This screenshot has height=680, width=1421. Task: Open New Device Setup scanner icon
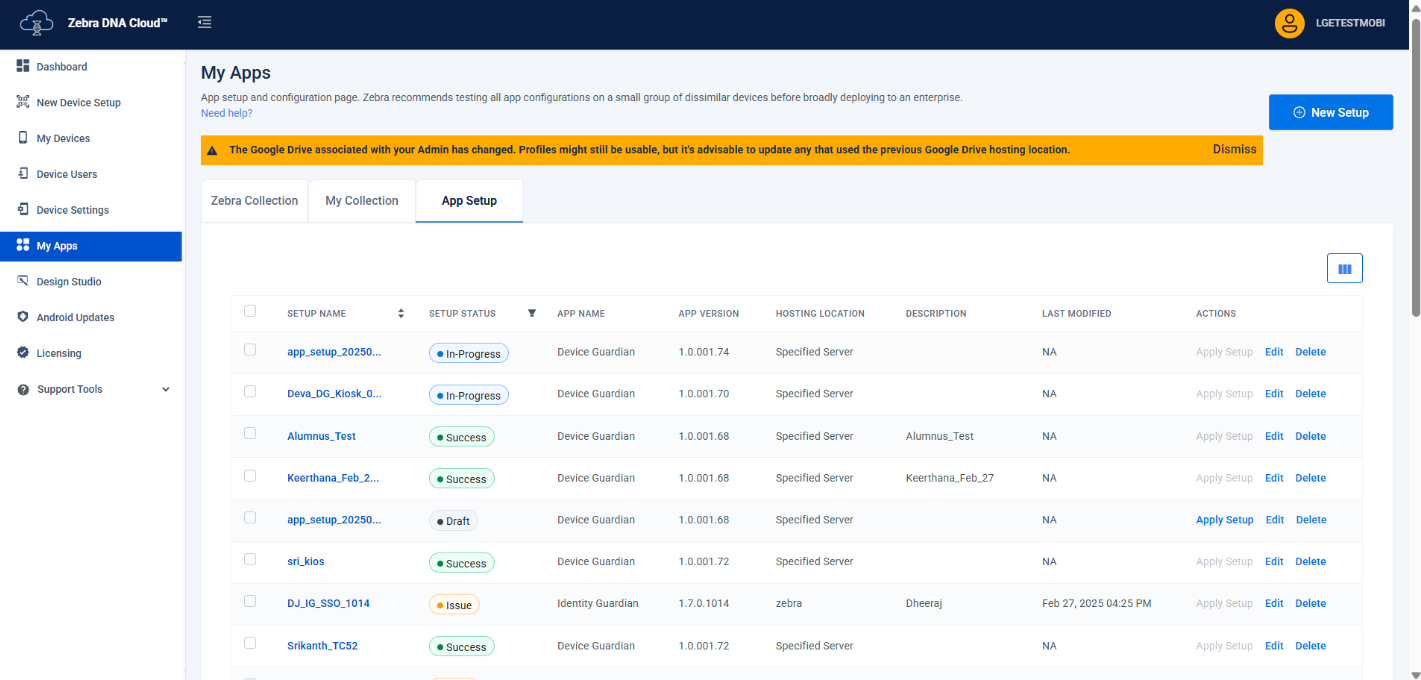point(23,102)
